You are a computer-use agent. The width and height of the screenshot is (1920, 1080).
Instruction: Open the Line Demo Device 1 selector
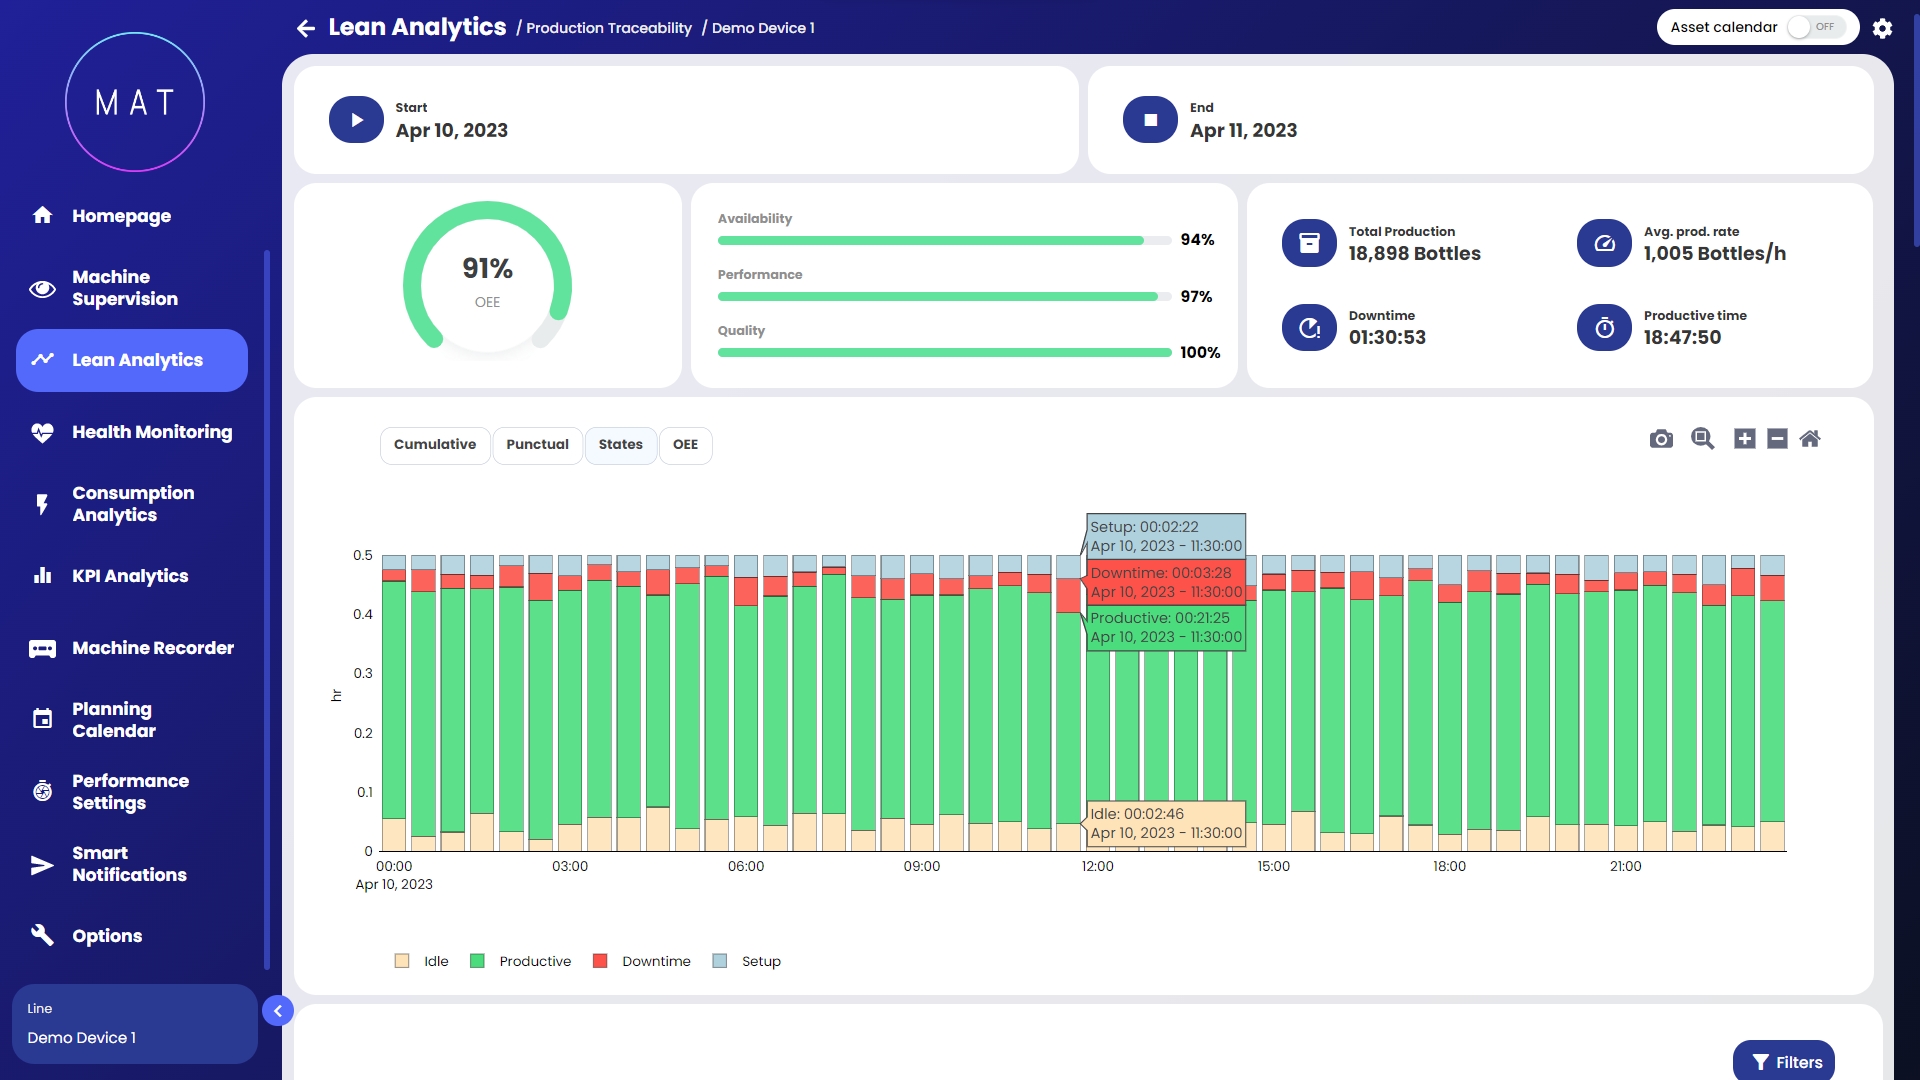(x=134, y=1024)
